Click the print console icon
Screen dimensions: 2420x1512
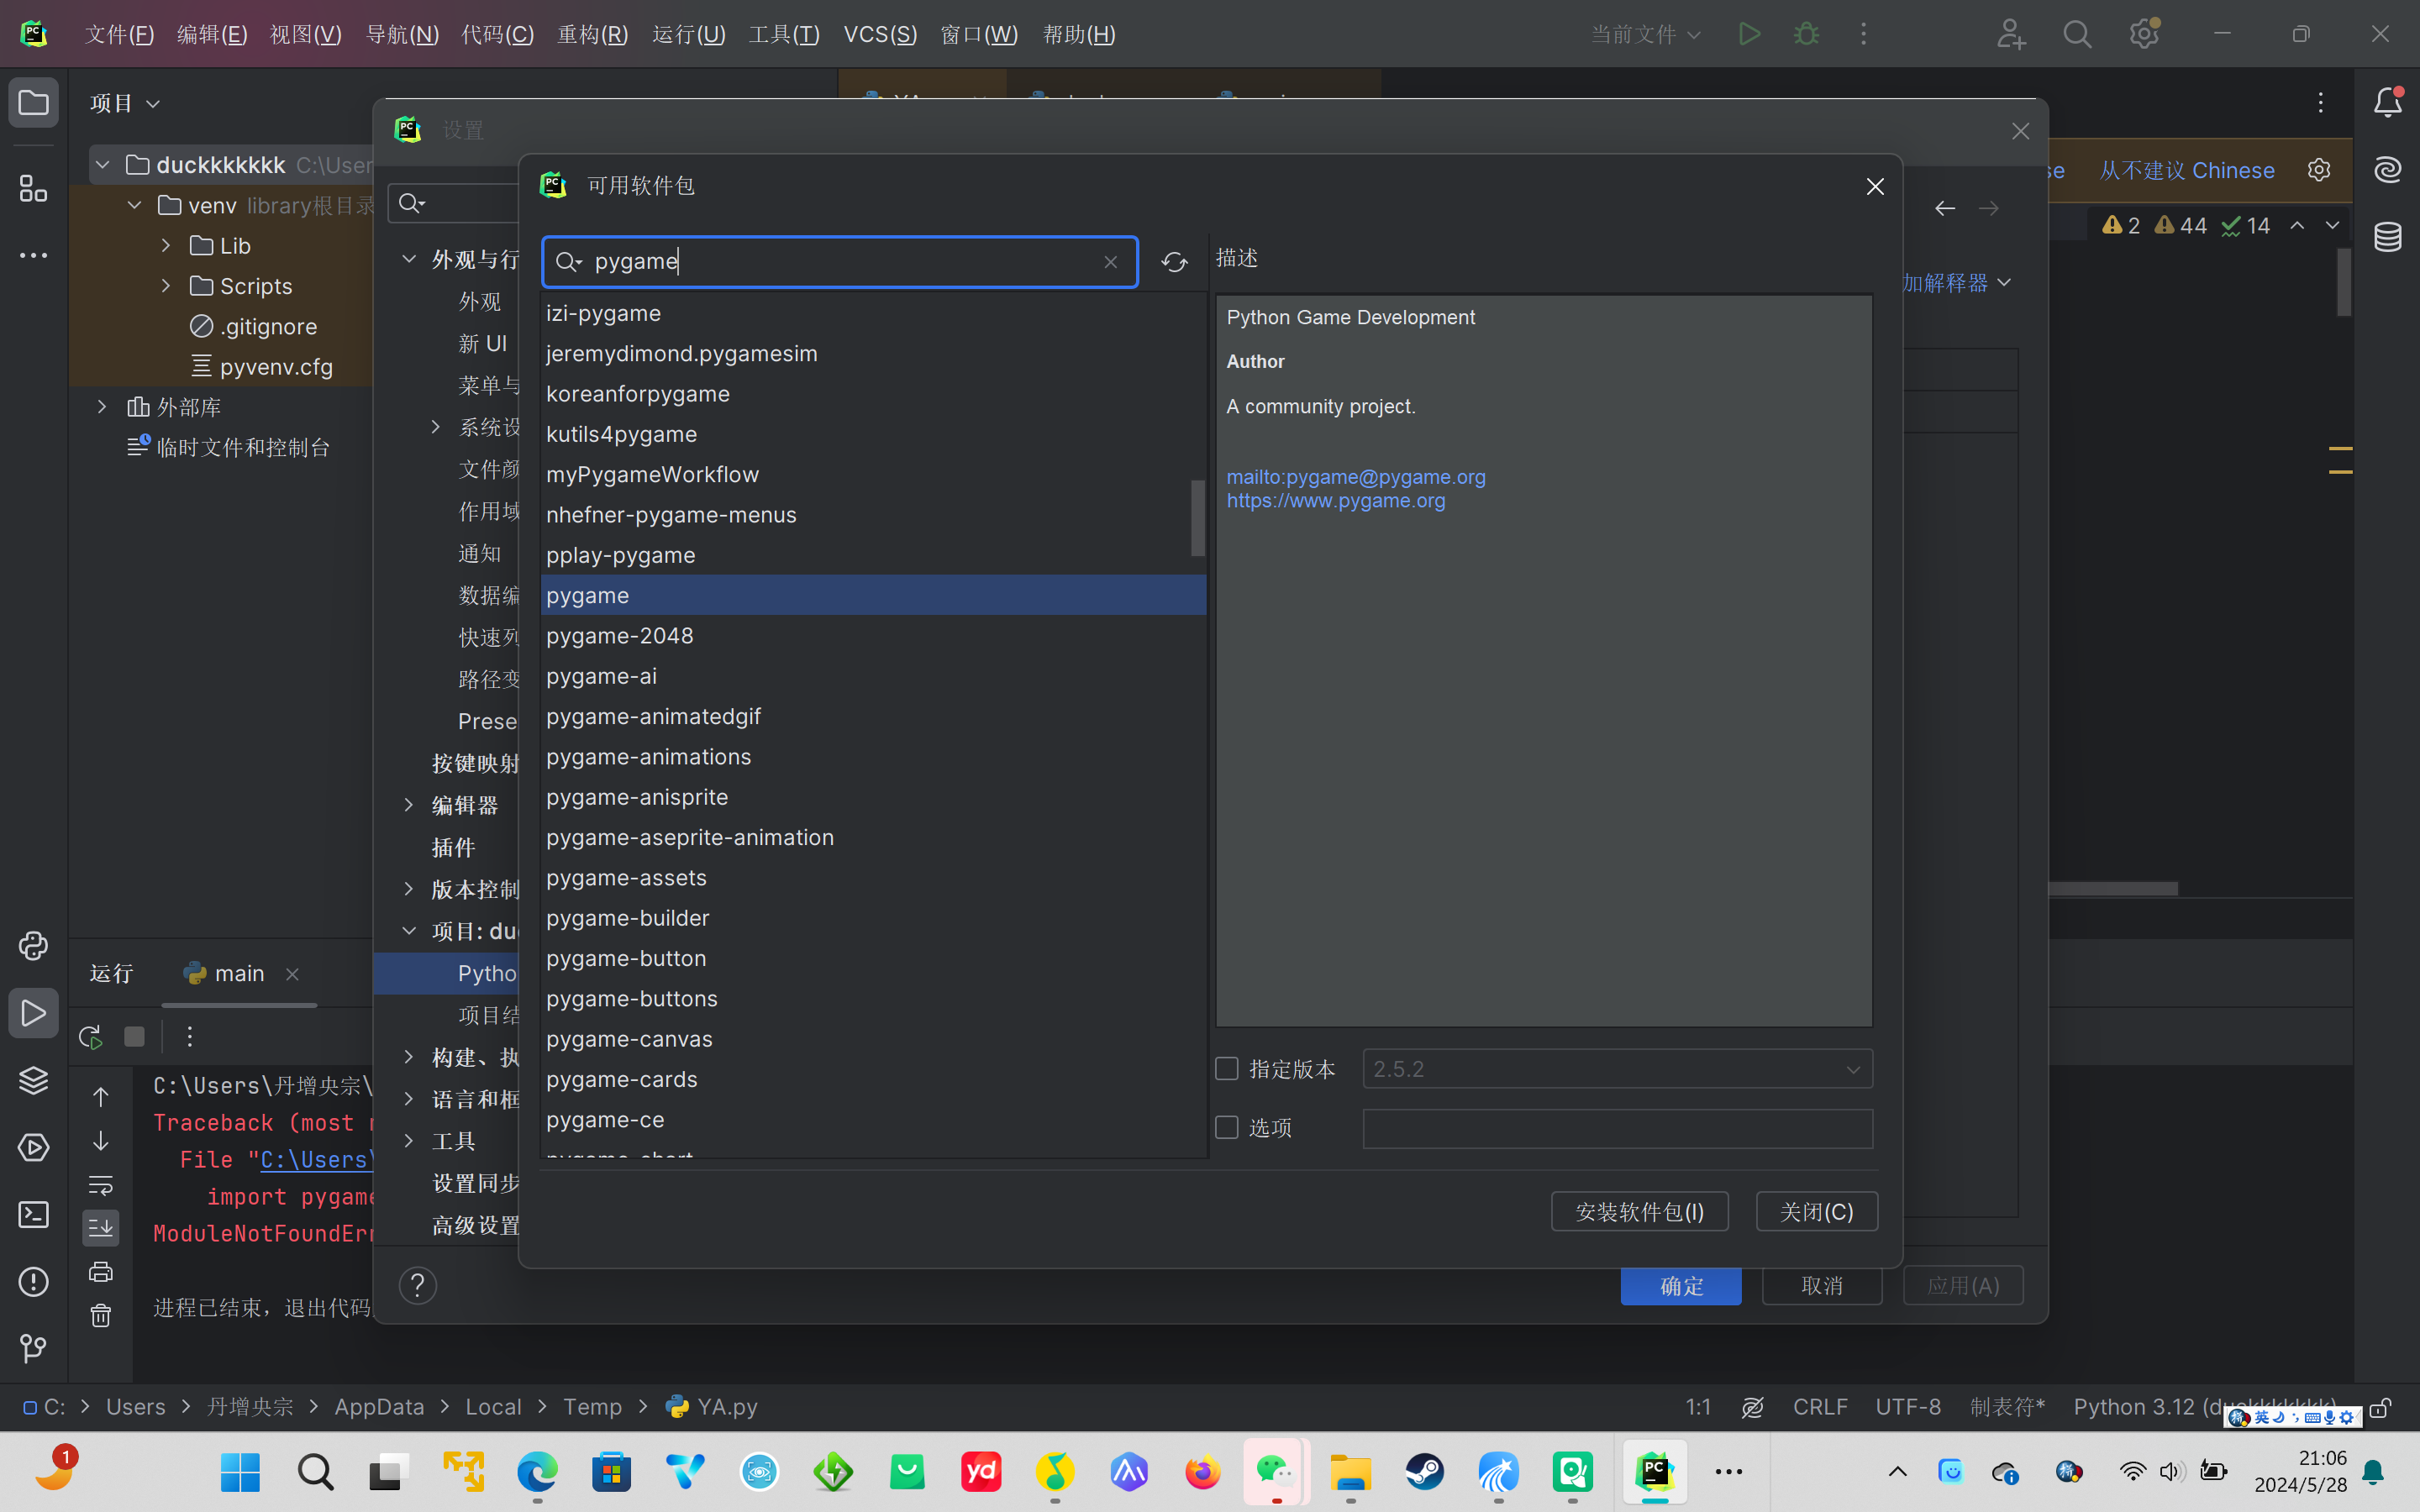(x=101, y=1272)
